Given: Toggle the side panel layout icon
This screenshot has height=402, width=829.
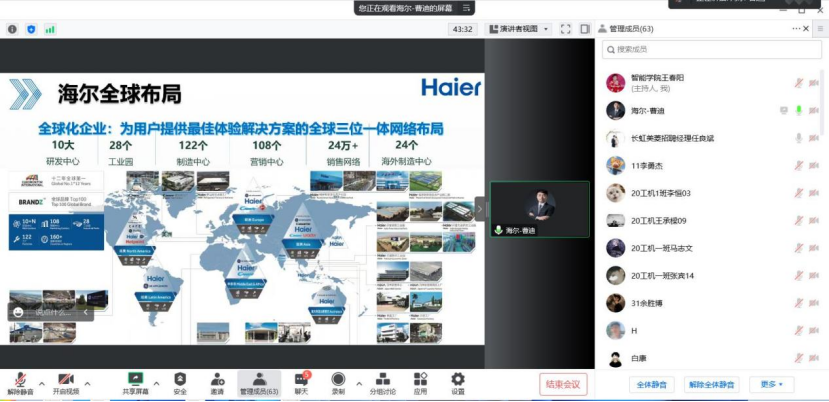Looking at the screenshot, I should [585, 29].
